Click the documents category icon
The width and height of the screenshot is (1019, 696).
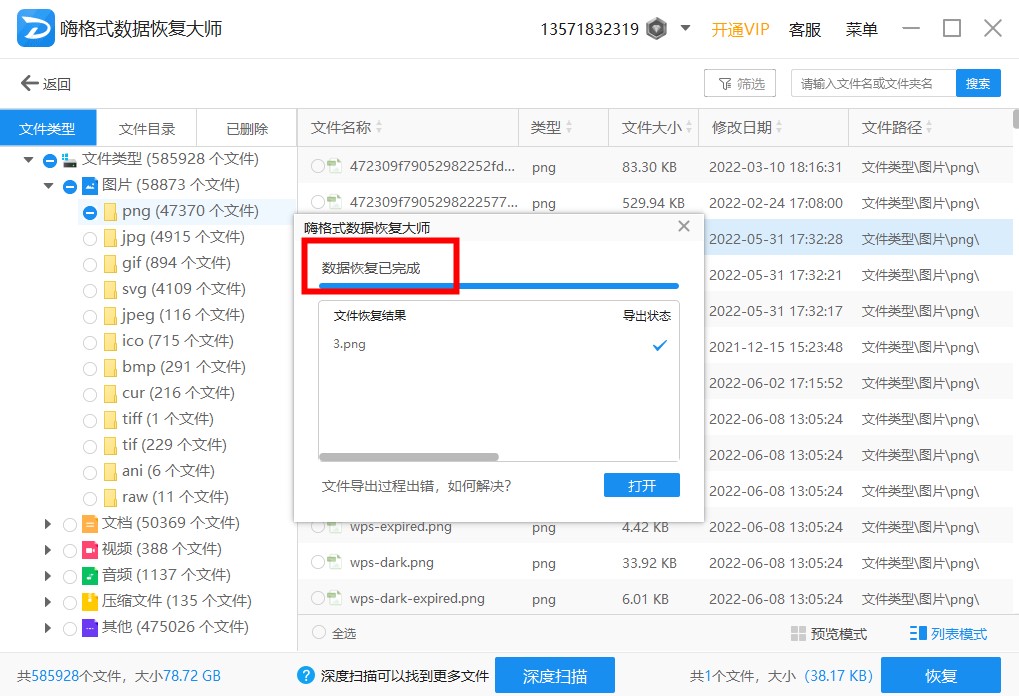90,524
